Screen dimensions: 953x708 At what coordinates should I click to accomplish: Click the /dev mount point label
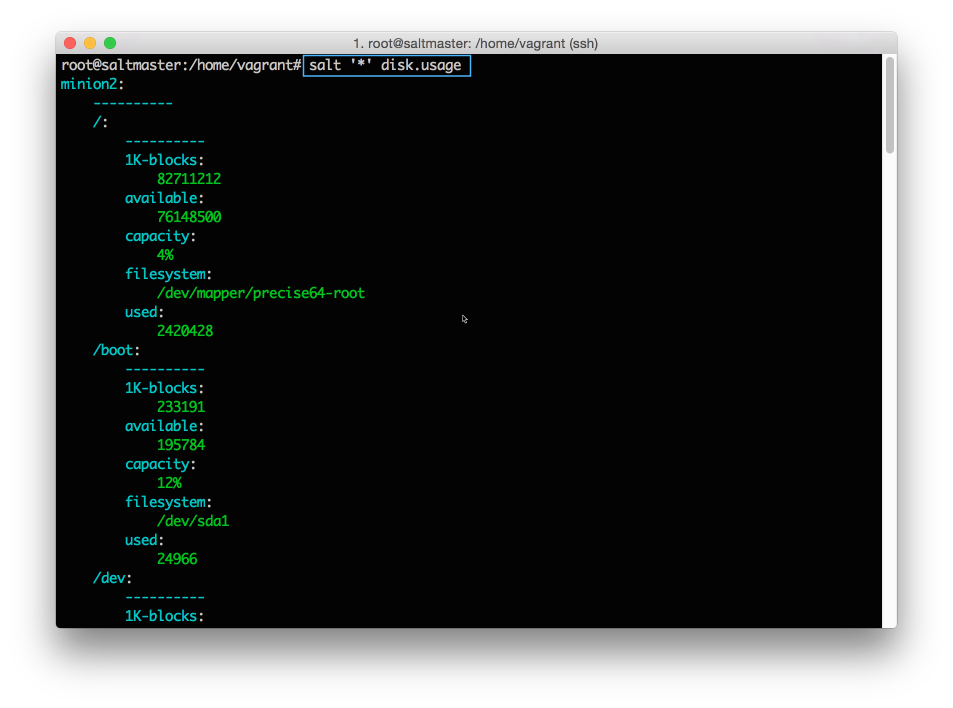(x=112, y=578)
